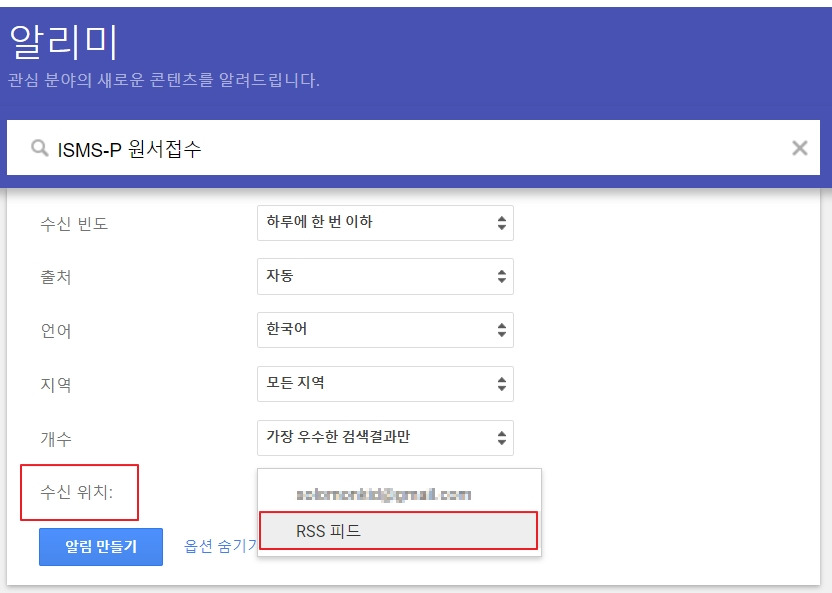Click the 알리미 header logo text
Screen dimensions: 832x593
[x=63, y=41]
